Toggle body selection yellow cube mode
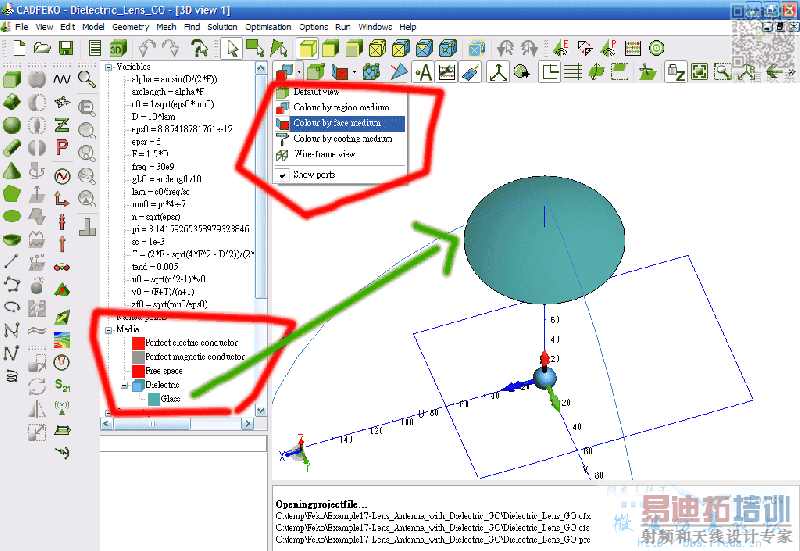 (307, 48)
